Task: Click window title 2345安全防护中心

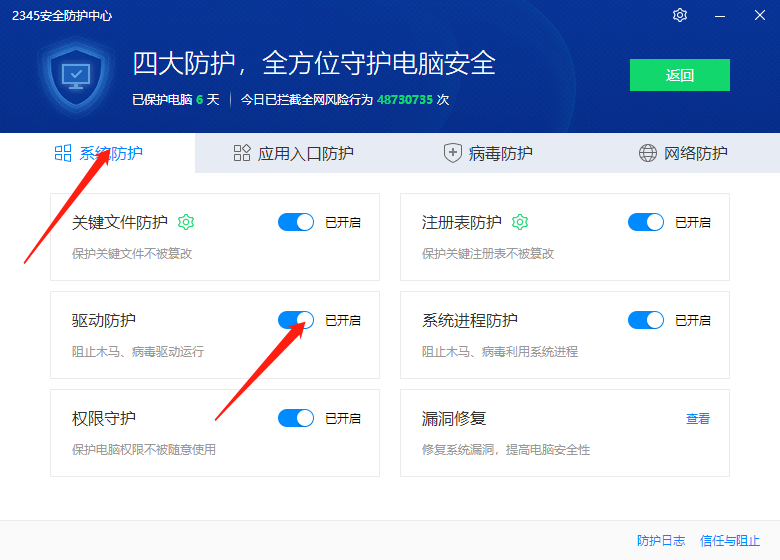Action: click(x=62, y=16)
